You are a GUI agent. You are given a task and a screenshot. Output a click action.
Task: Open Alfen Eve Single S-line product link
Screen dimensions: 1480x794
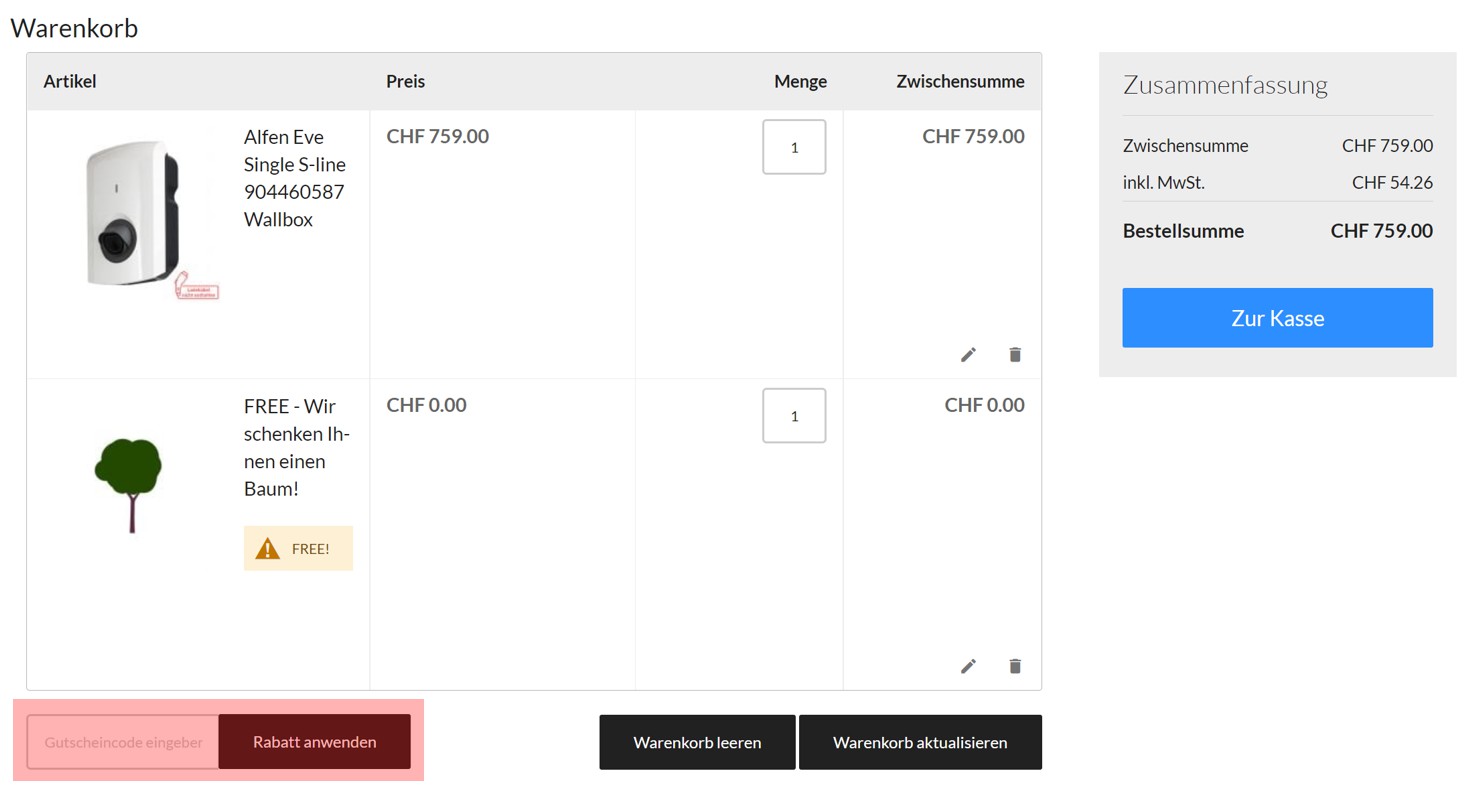[x=295, y=178]
